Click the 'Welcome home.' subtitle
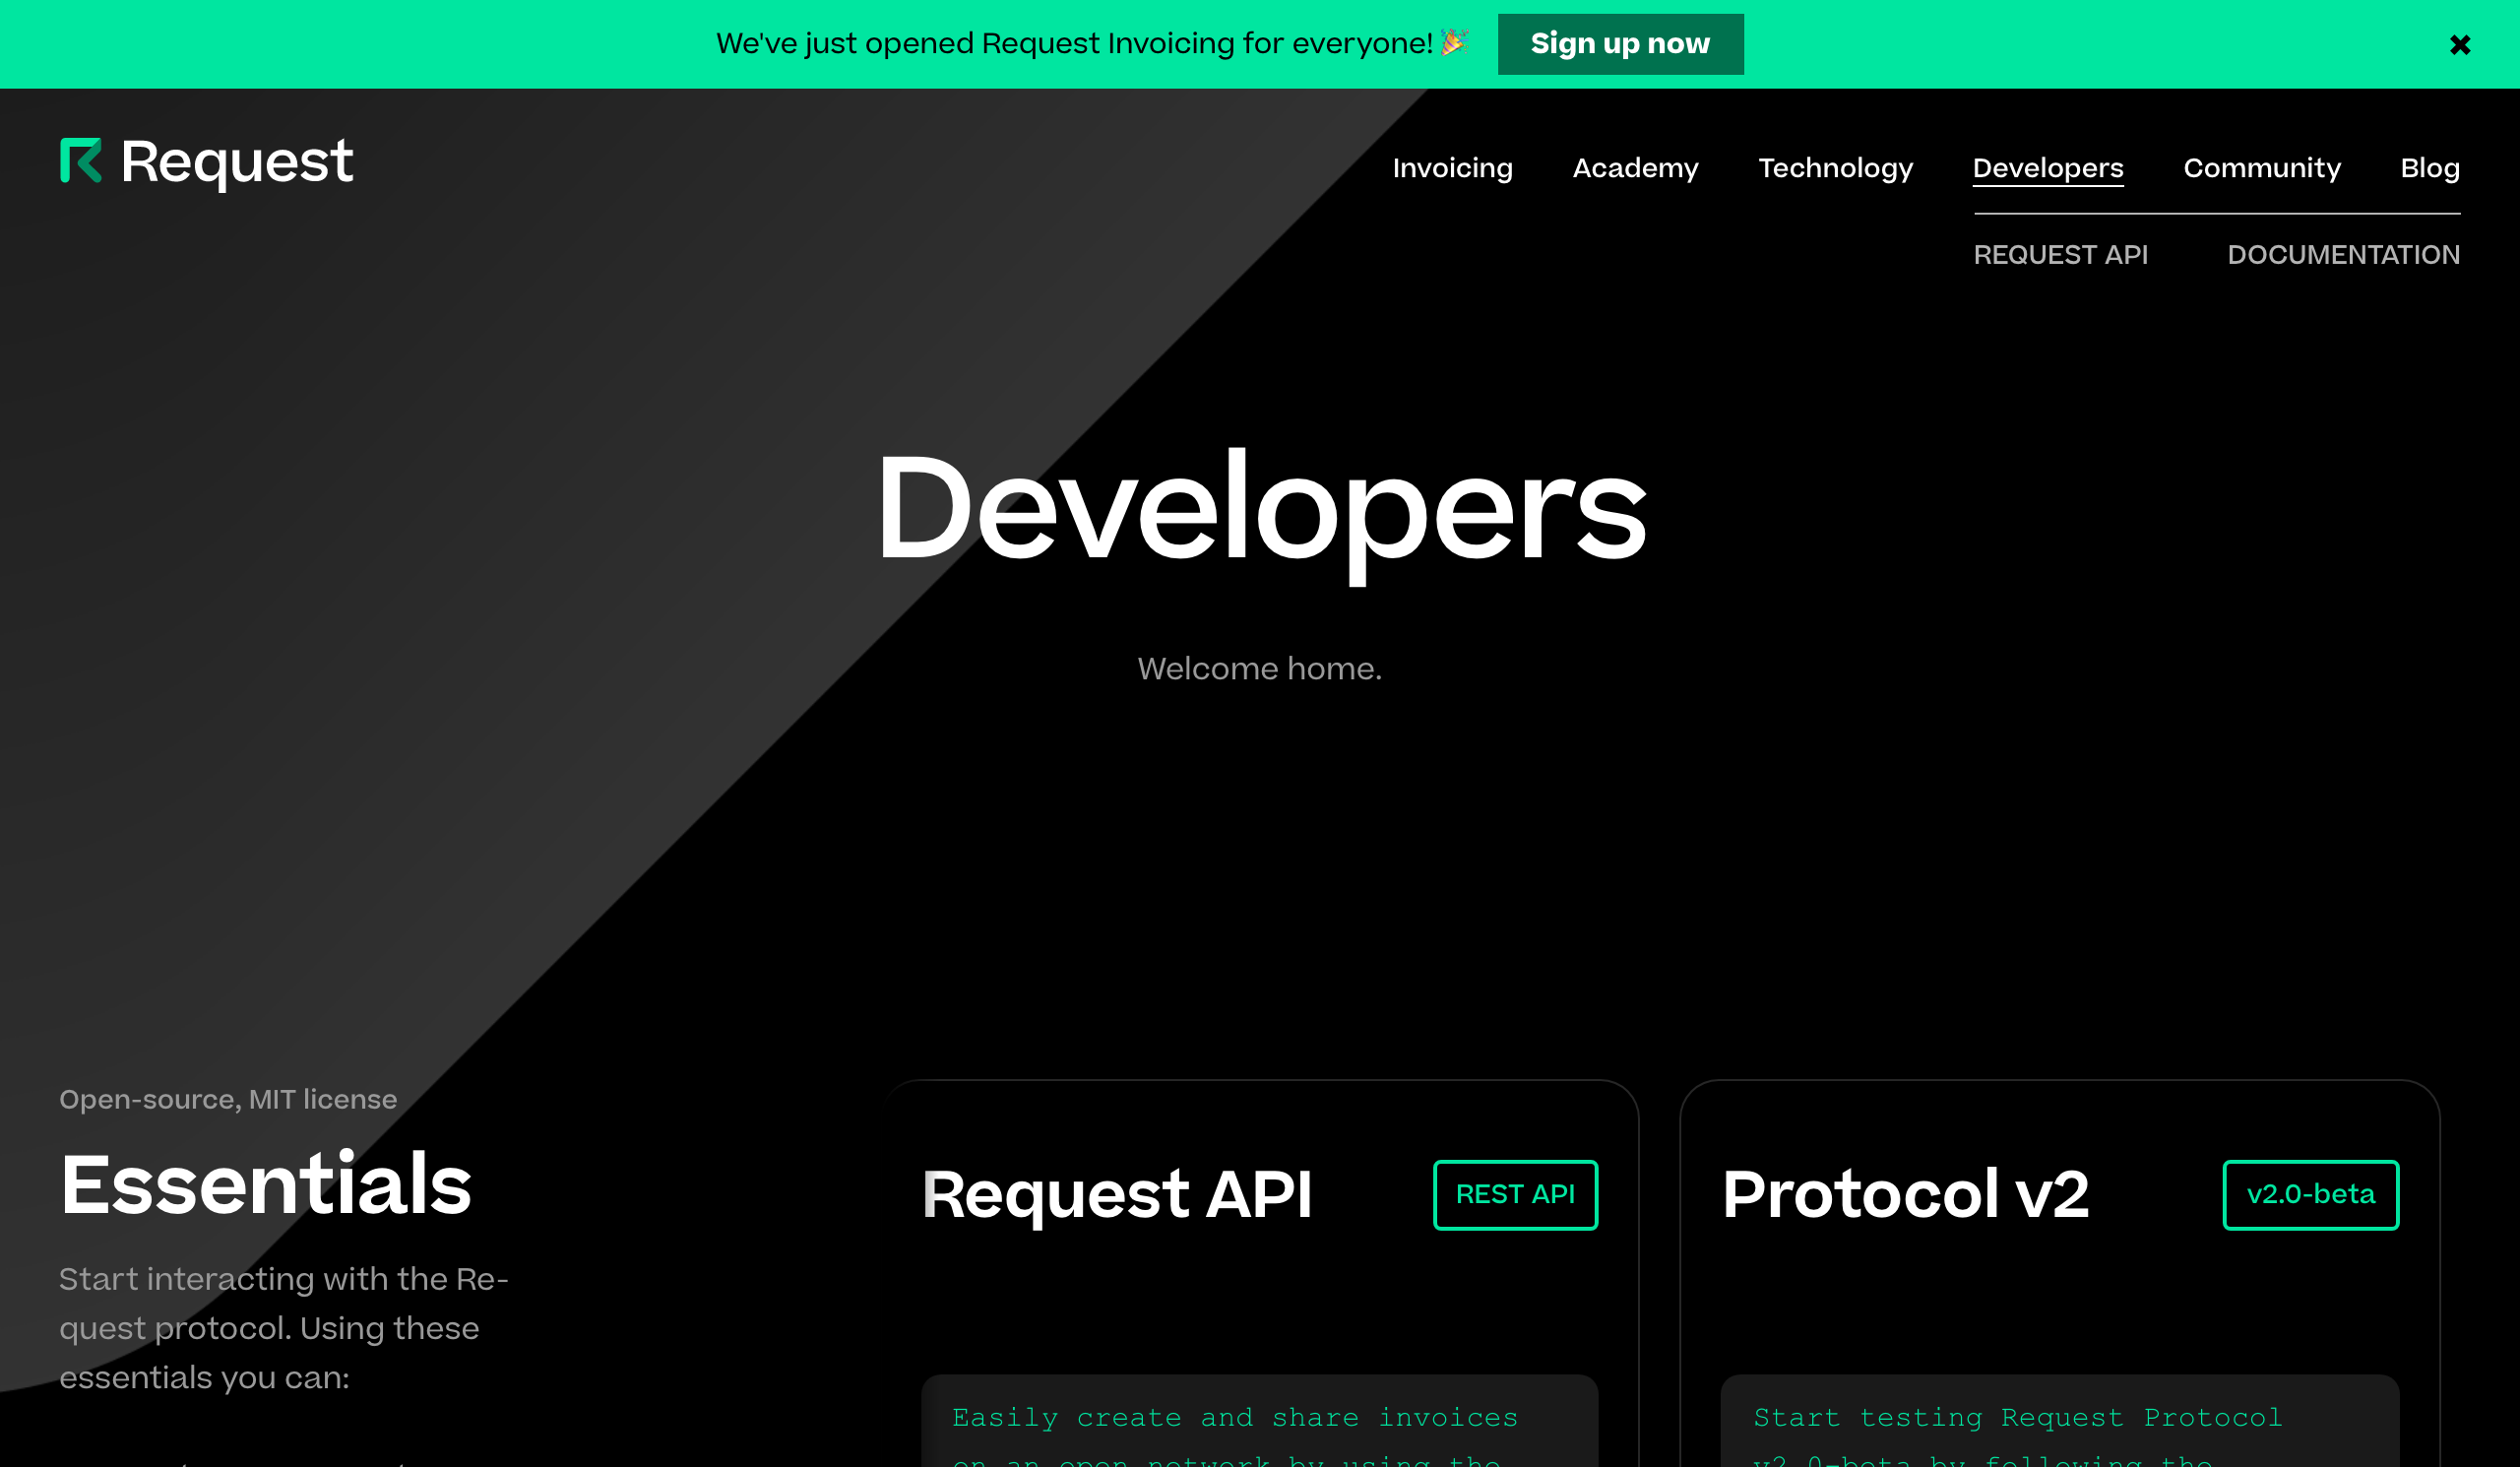 (x=1259, y=669)
